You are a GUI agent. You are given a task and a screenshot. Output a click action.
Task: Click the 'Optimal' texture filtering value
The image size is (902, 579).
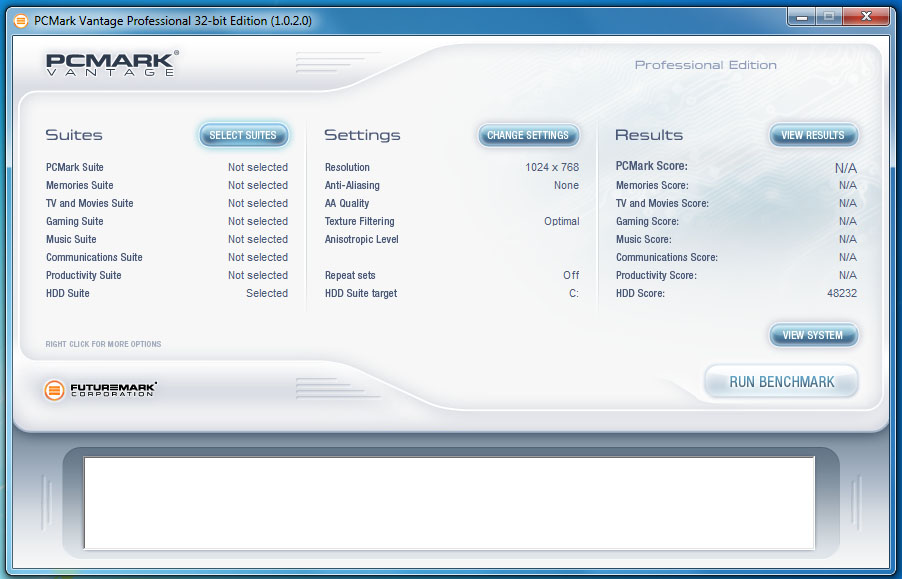(x=562, y=221)
